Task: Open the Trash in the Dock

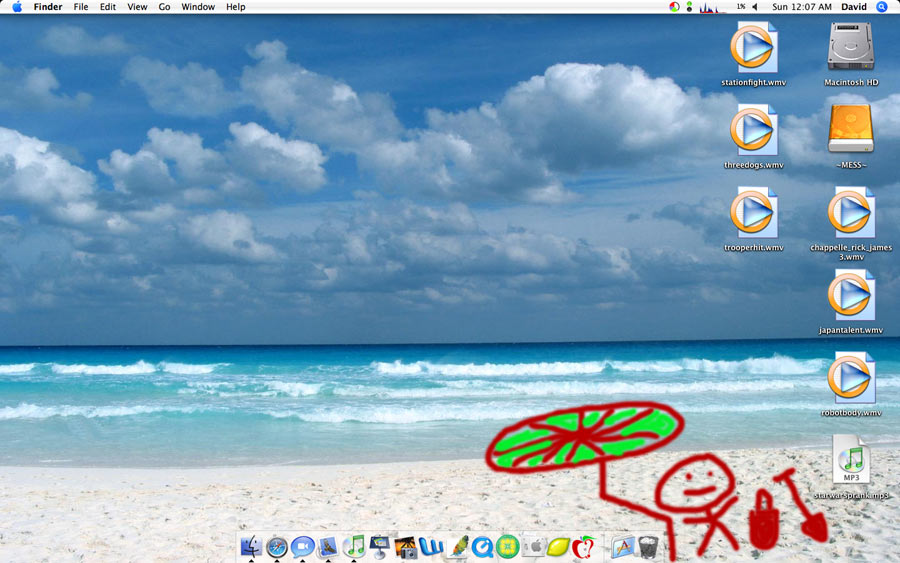Action: [649, 547]
